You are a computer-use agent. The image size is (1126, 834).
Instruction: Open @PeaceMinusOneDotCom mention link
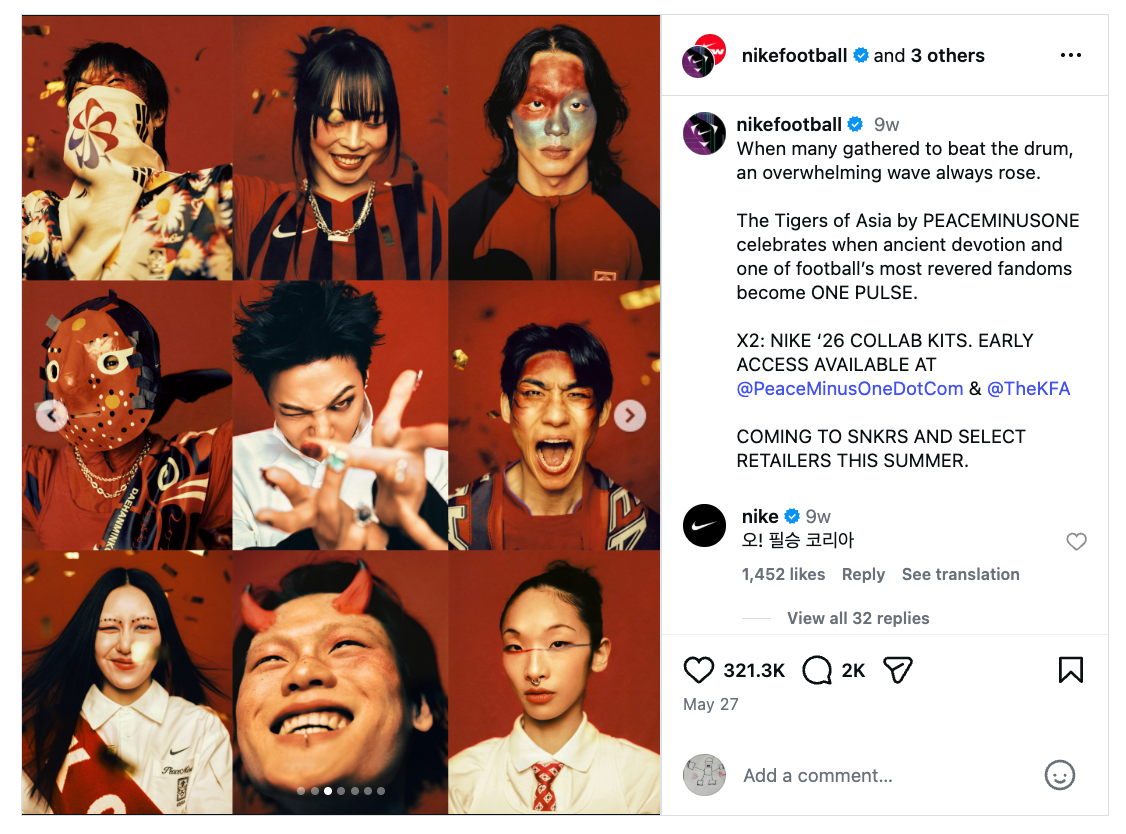(850, 389)
